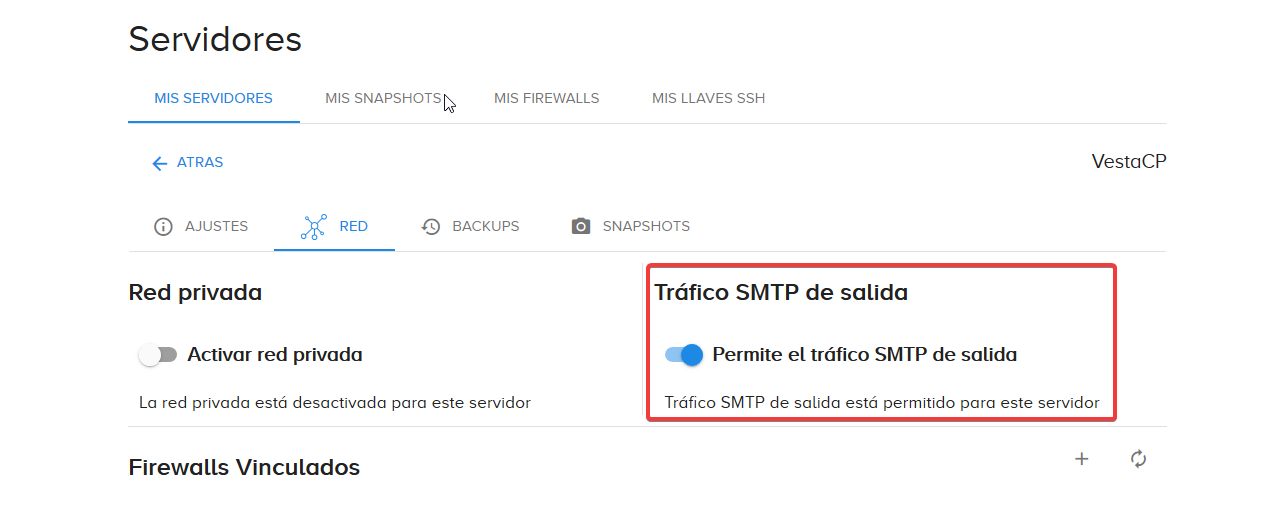The height and width of the screenshot is (513, 1282).
Task: Click the VestaCP server name
Action: tap(1129, 161)
